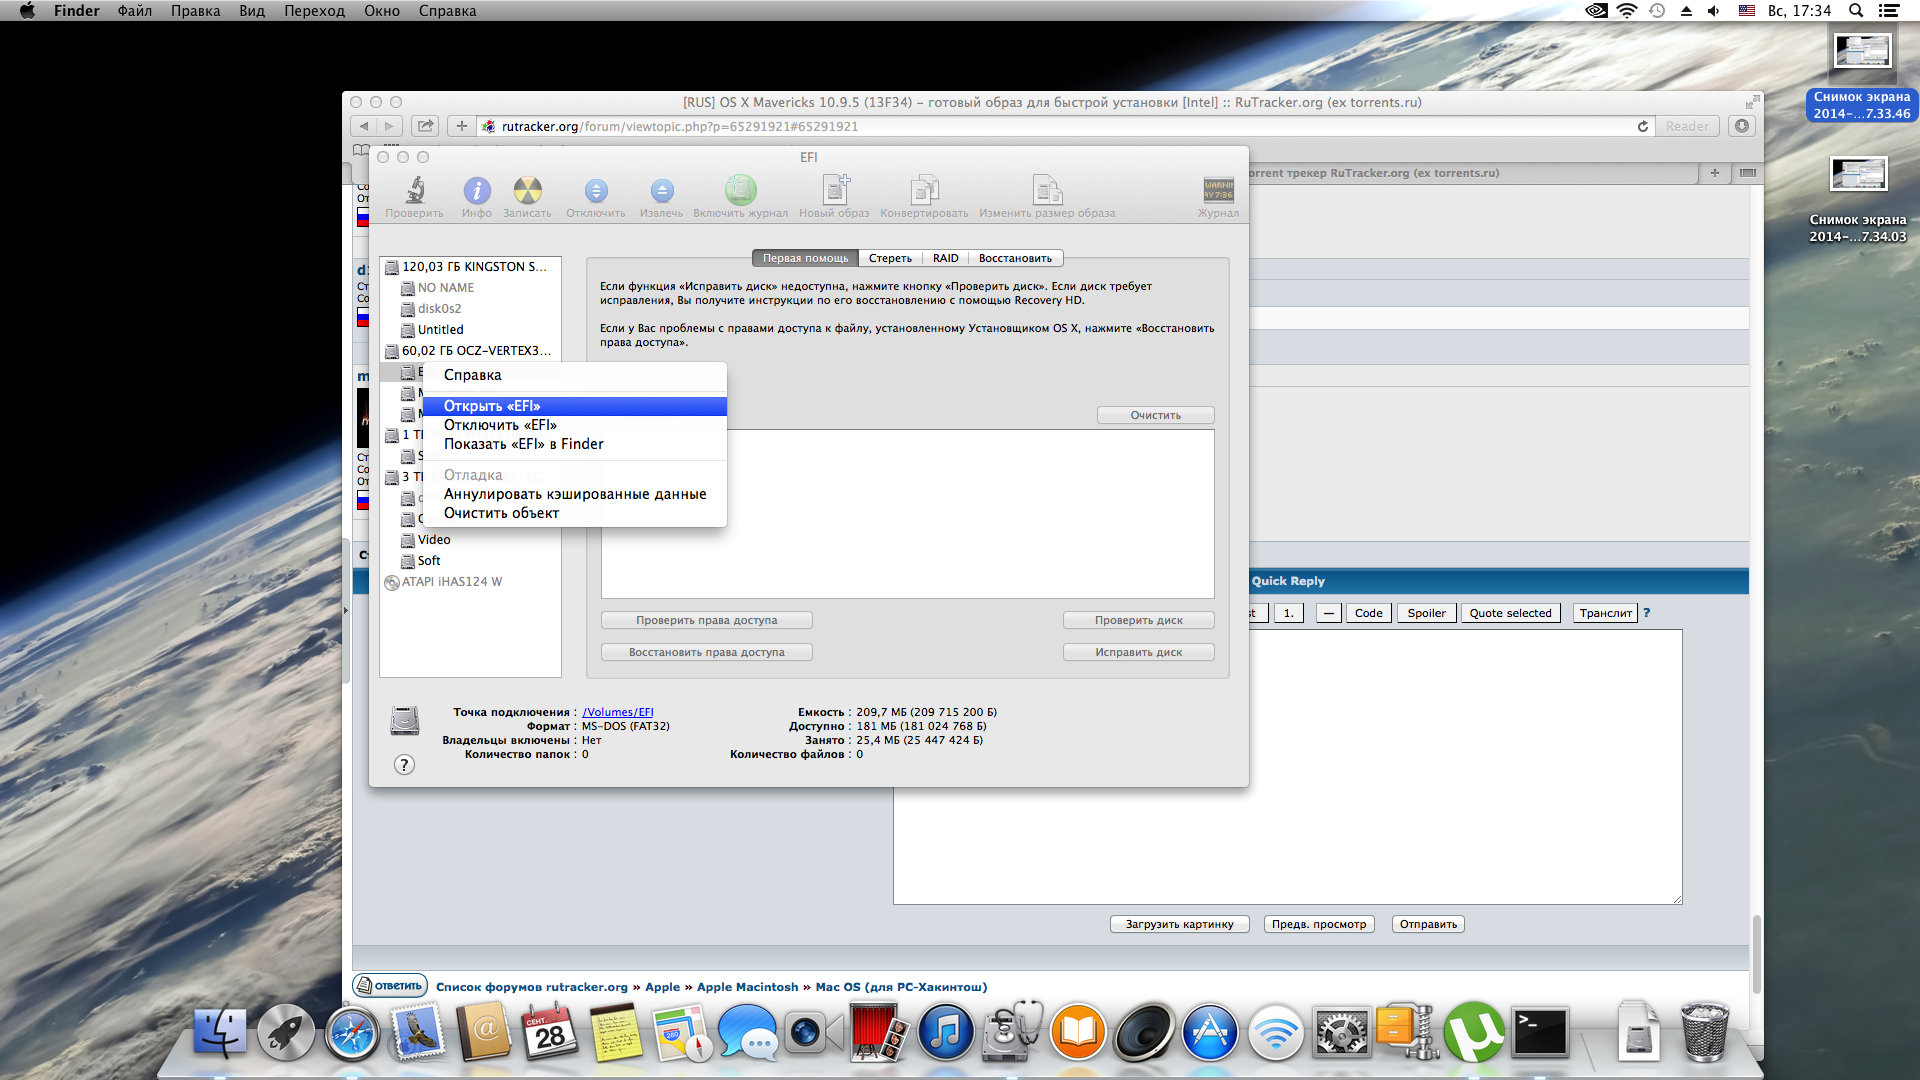
Task: Select 120,03 ГБ KINGSTON disk in sidebar
Action: click(x=470, y=267)
